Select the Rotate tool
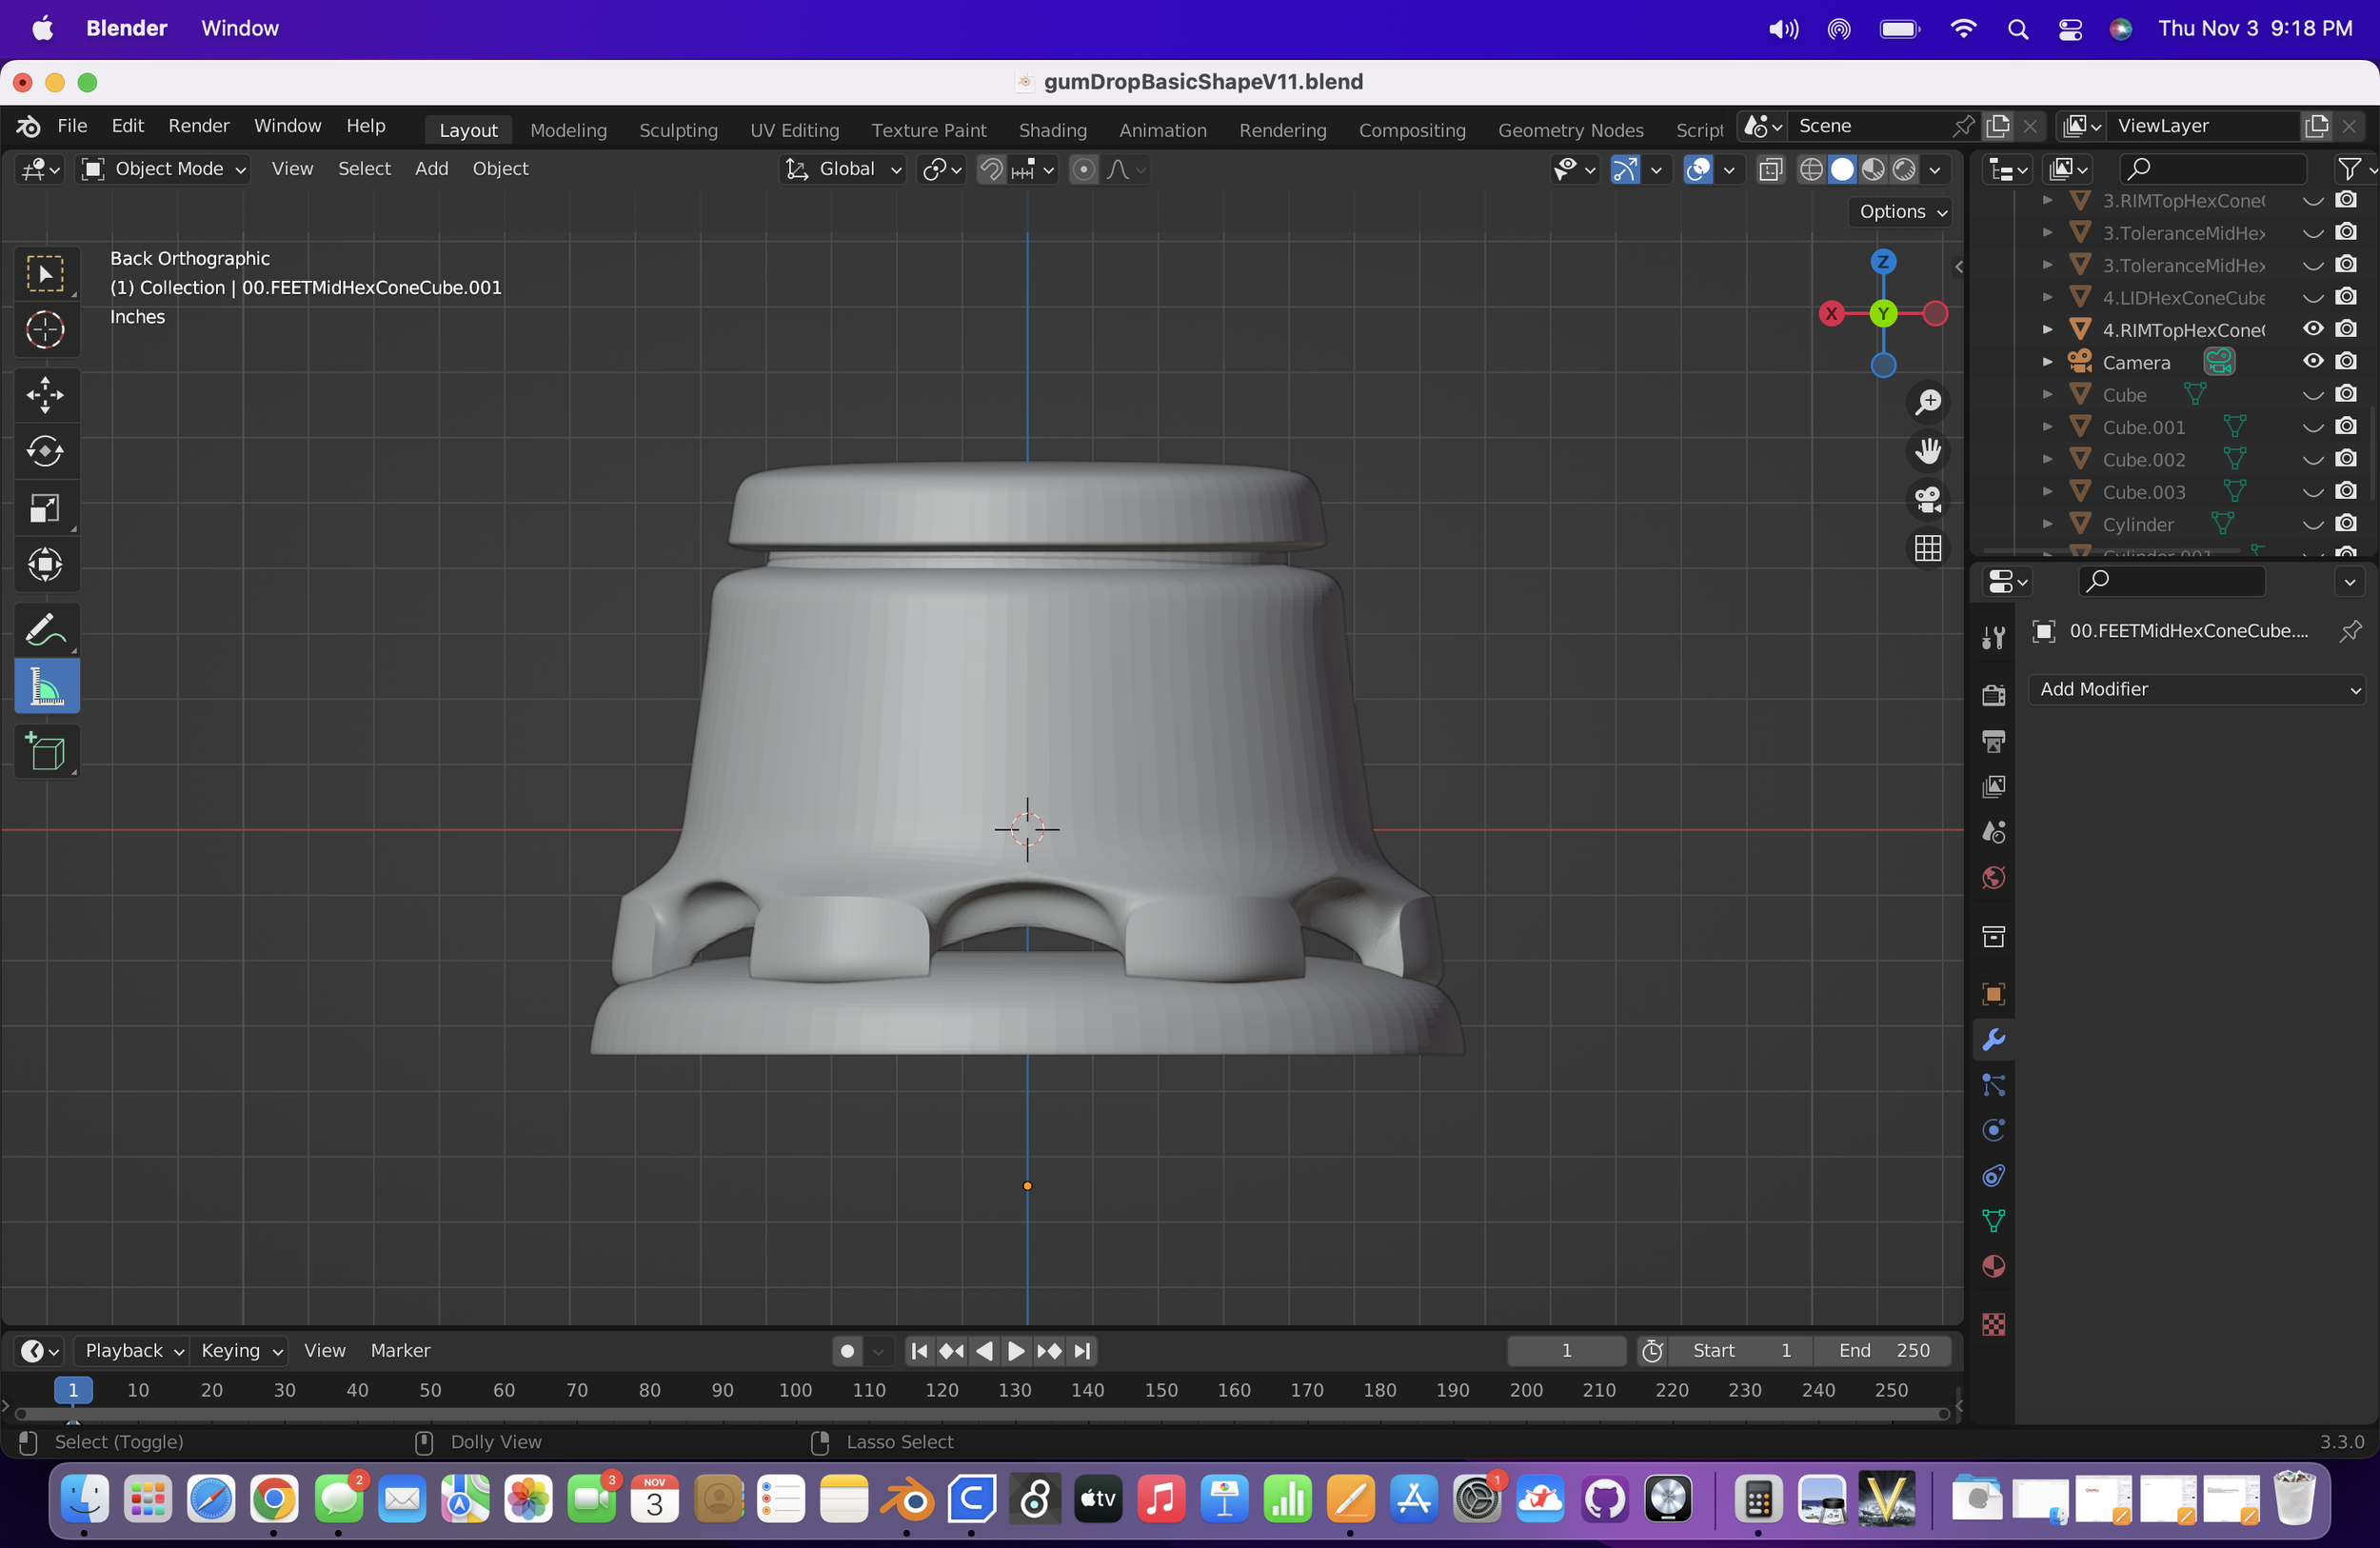Image resolution: width=2380 pixels, height=1548 pixels. coord(45,451)
